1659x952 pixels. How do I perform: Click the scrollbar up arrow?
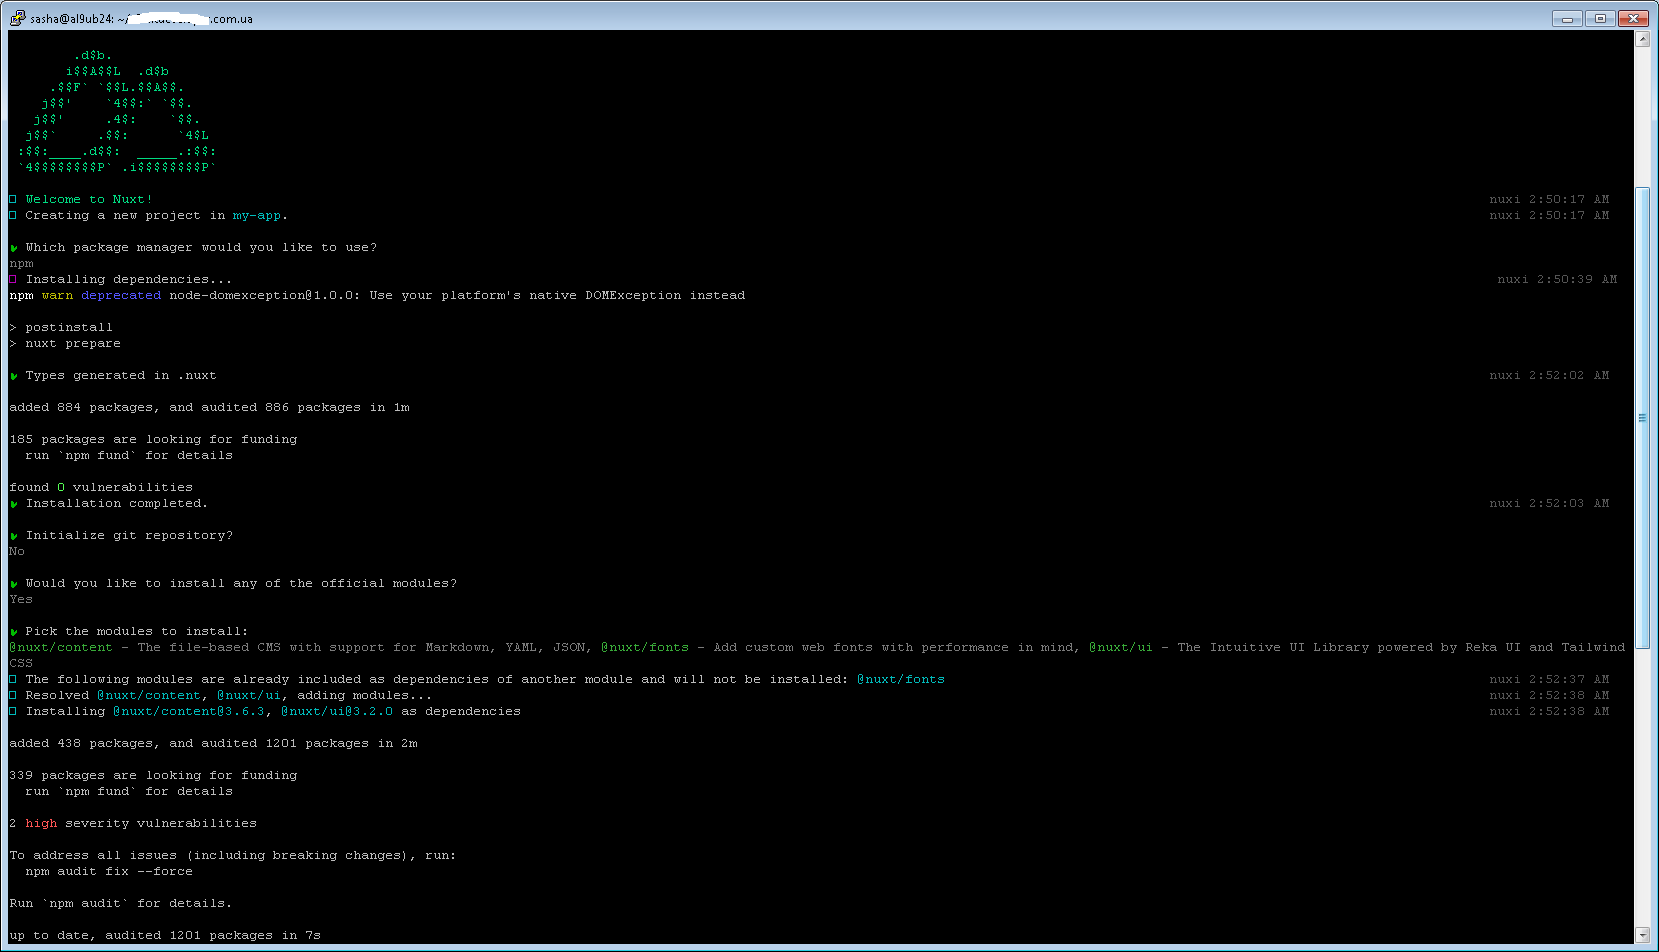pos(1643,38)
